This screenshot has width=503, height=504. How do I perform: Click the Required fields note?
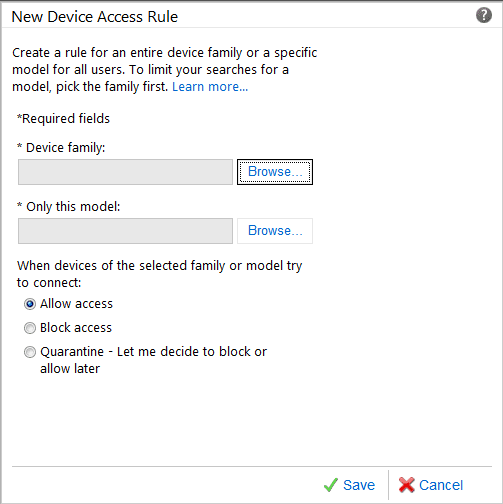point(63,119)
